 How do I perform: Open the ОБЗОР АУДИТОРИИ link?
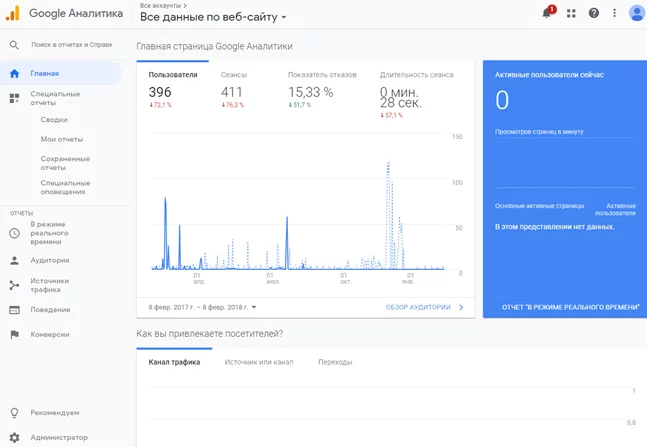click(x=418, y=307)
